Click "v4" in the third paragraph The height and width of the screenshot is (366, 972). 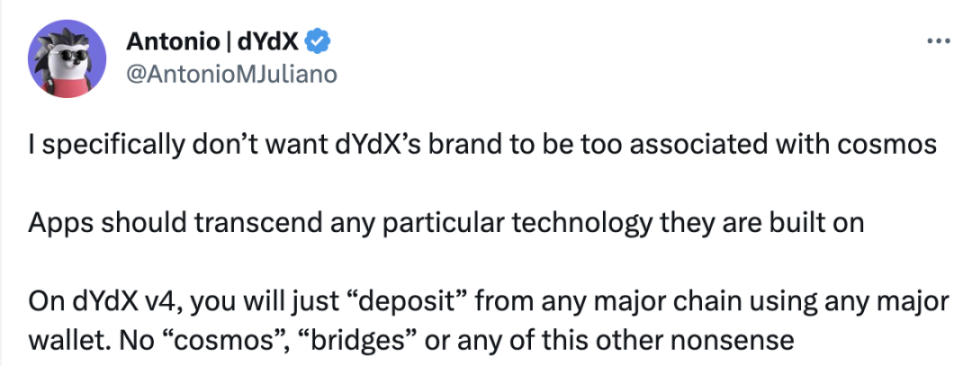point(161,302)
